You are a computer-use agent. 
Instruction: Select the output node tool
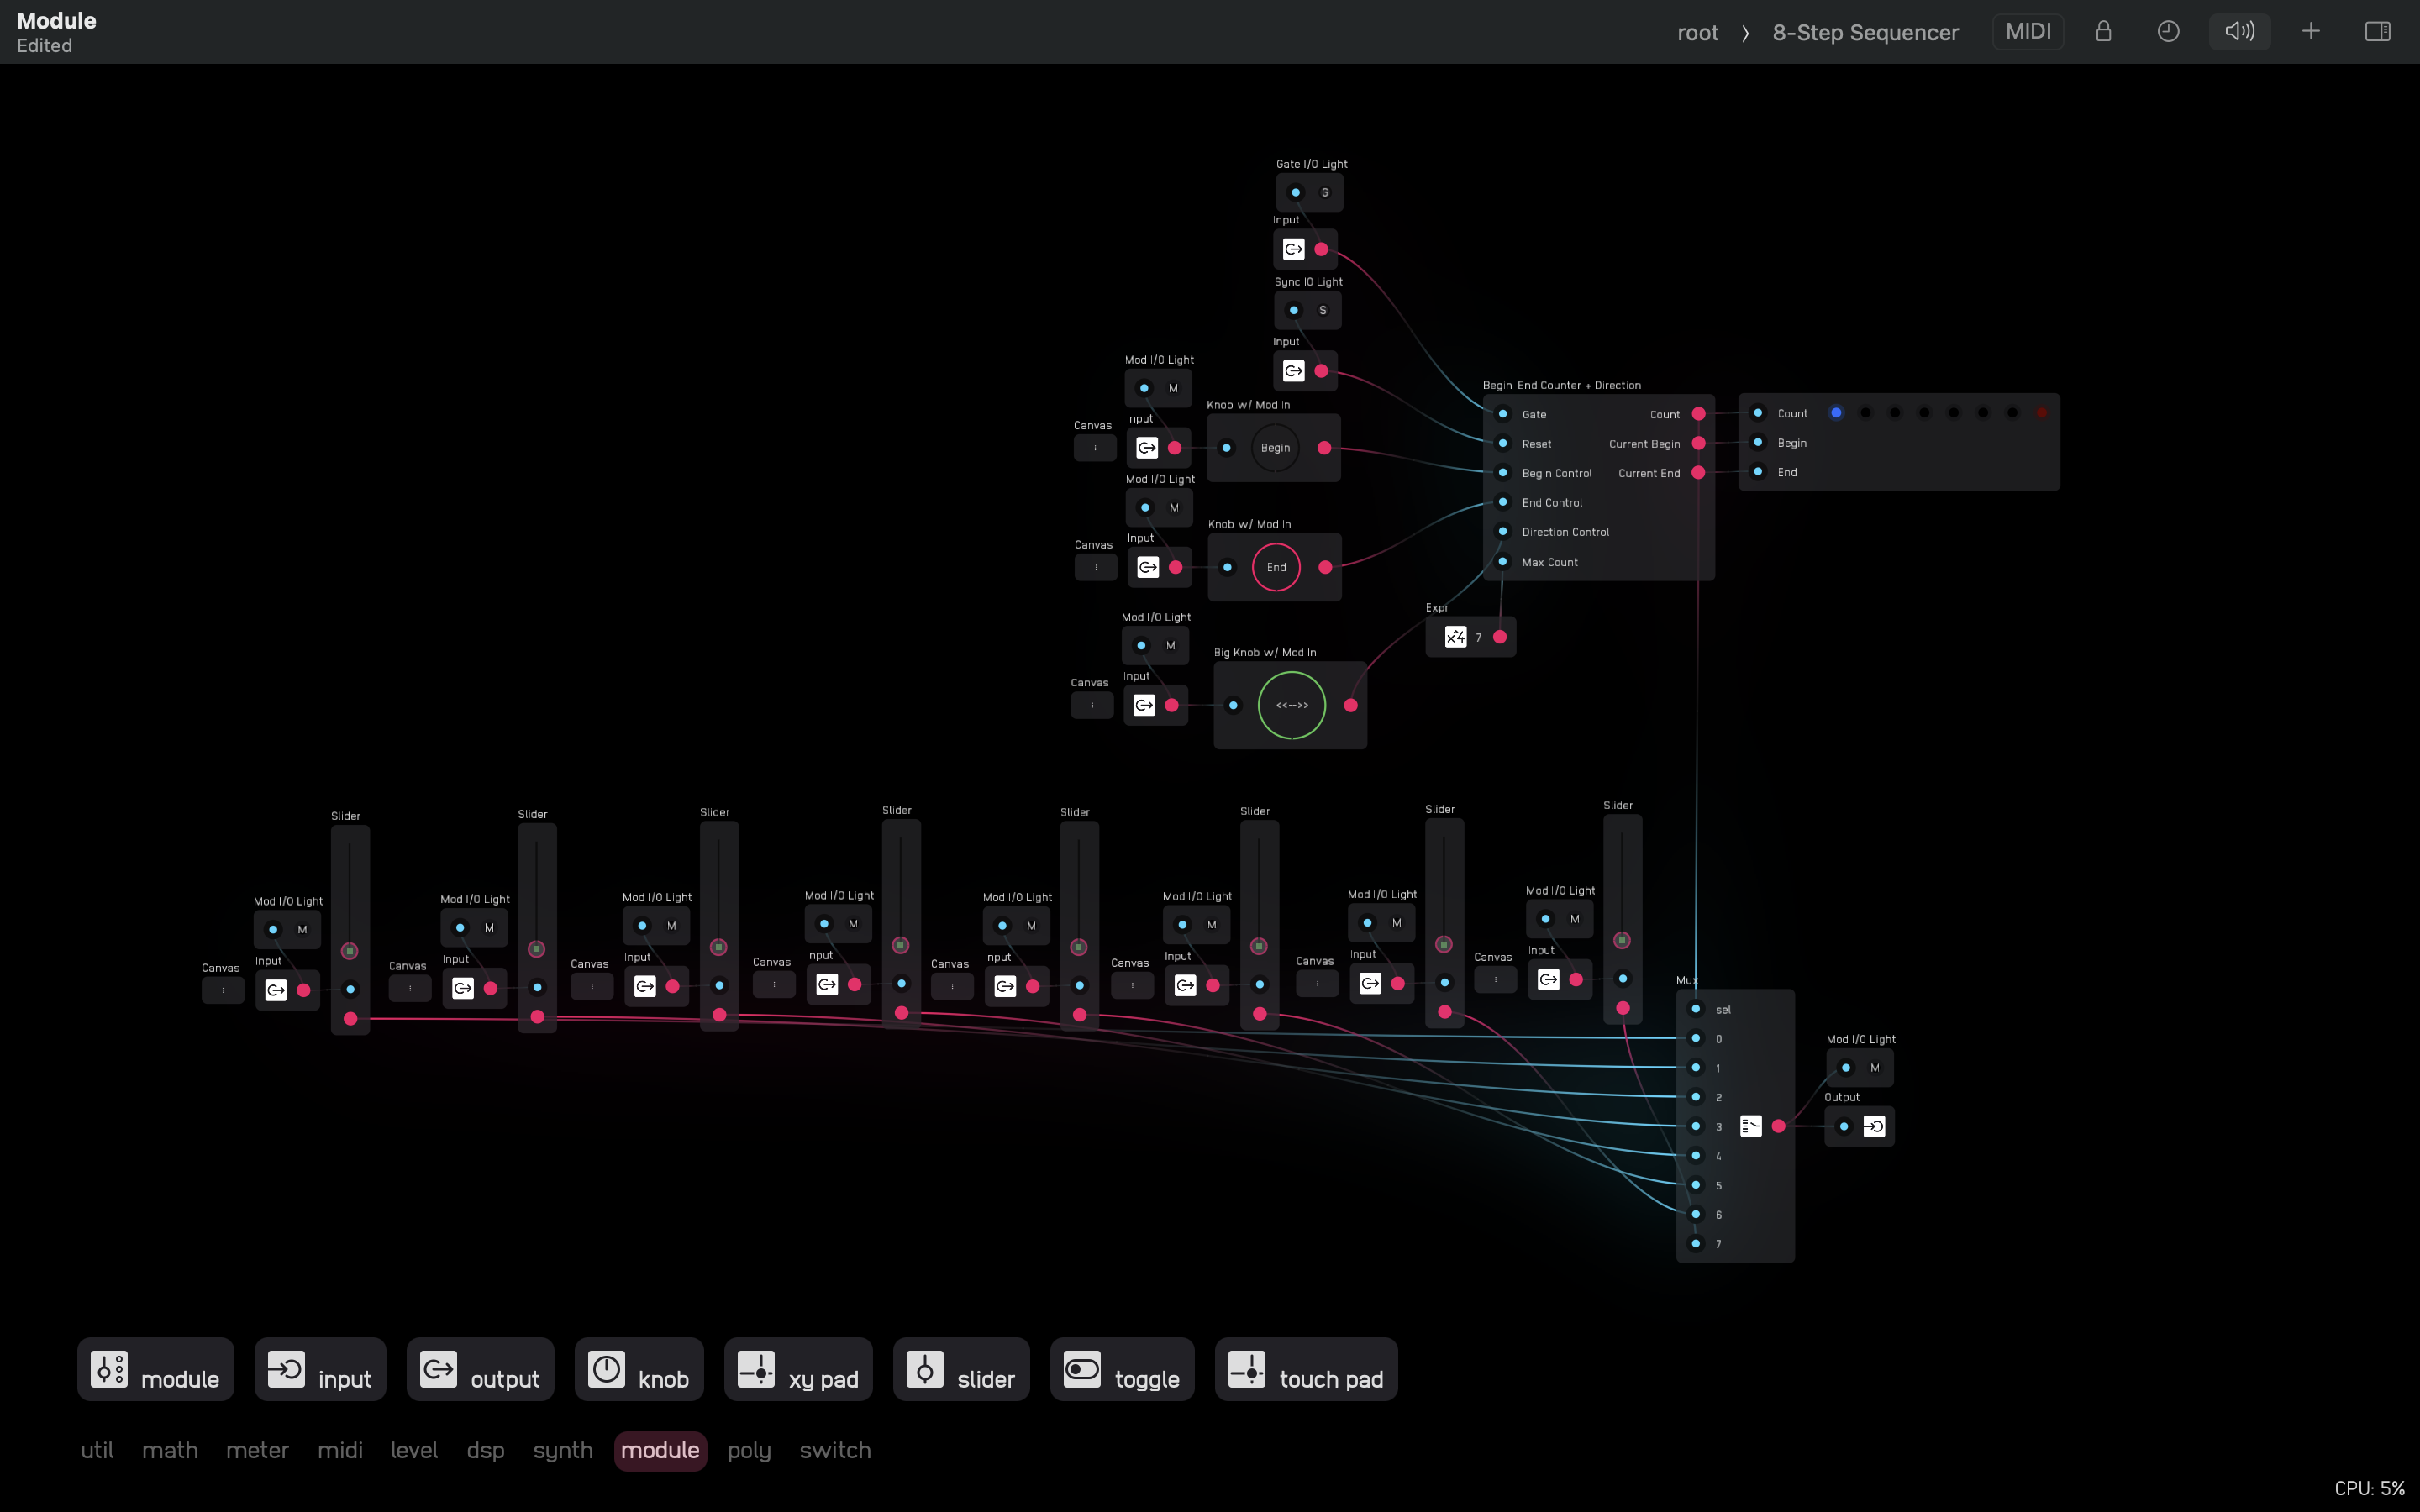[x=479, y=1369]
